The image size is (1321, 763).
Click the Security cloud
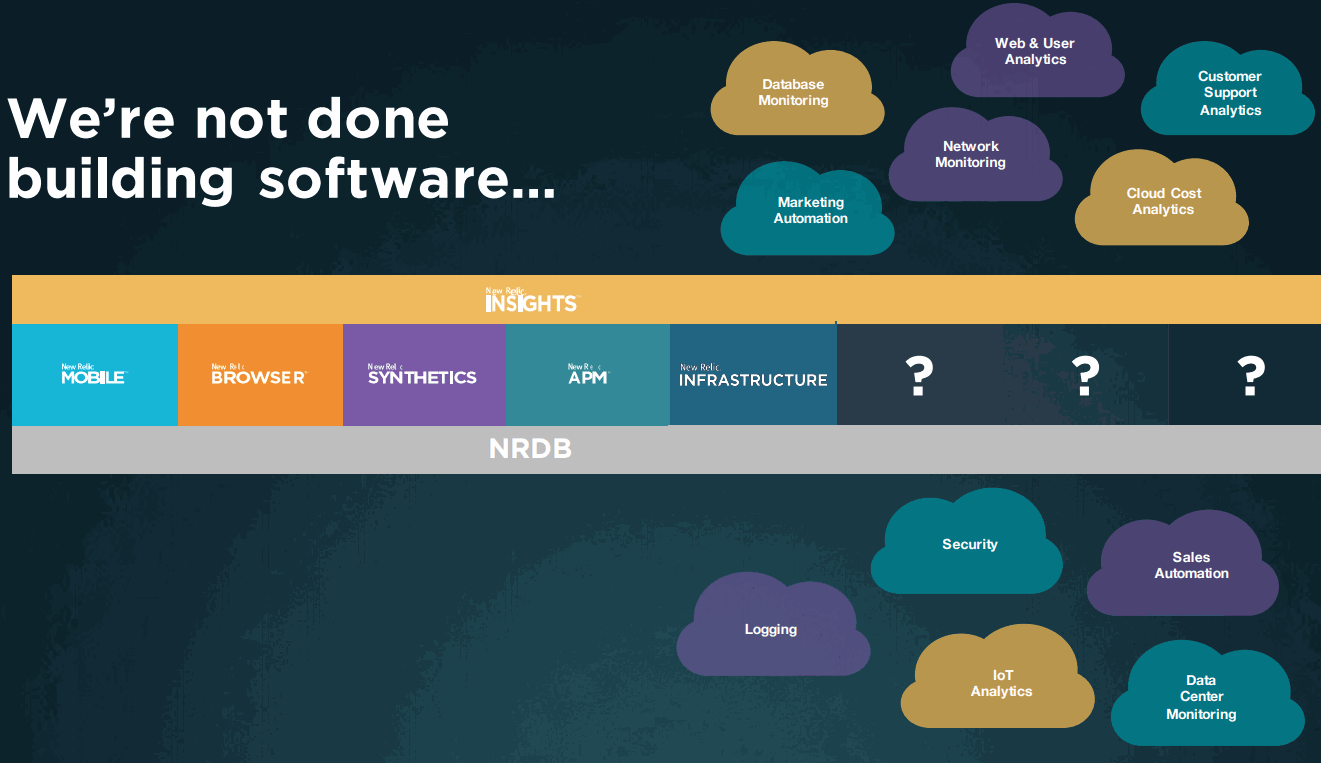click(x=966, y=542)
